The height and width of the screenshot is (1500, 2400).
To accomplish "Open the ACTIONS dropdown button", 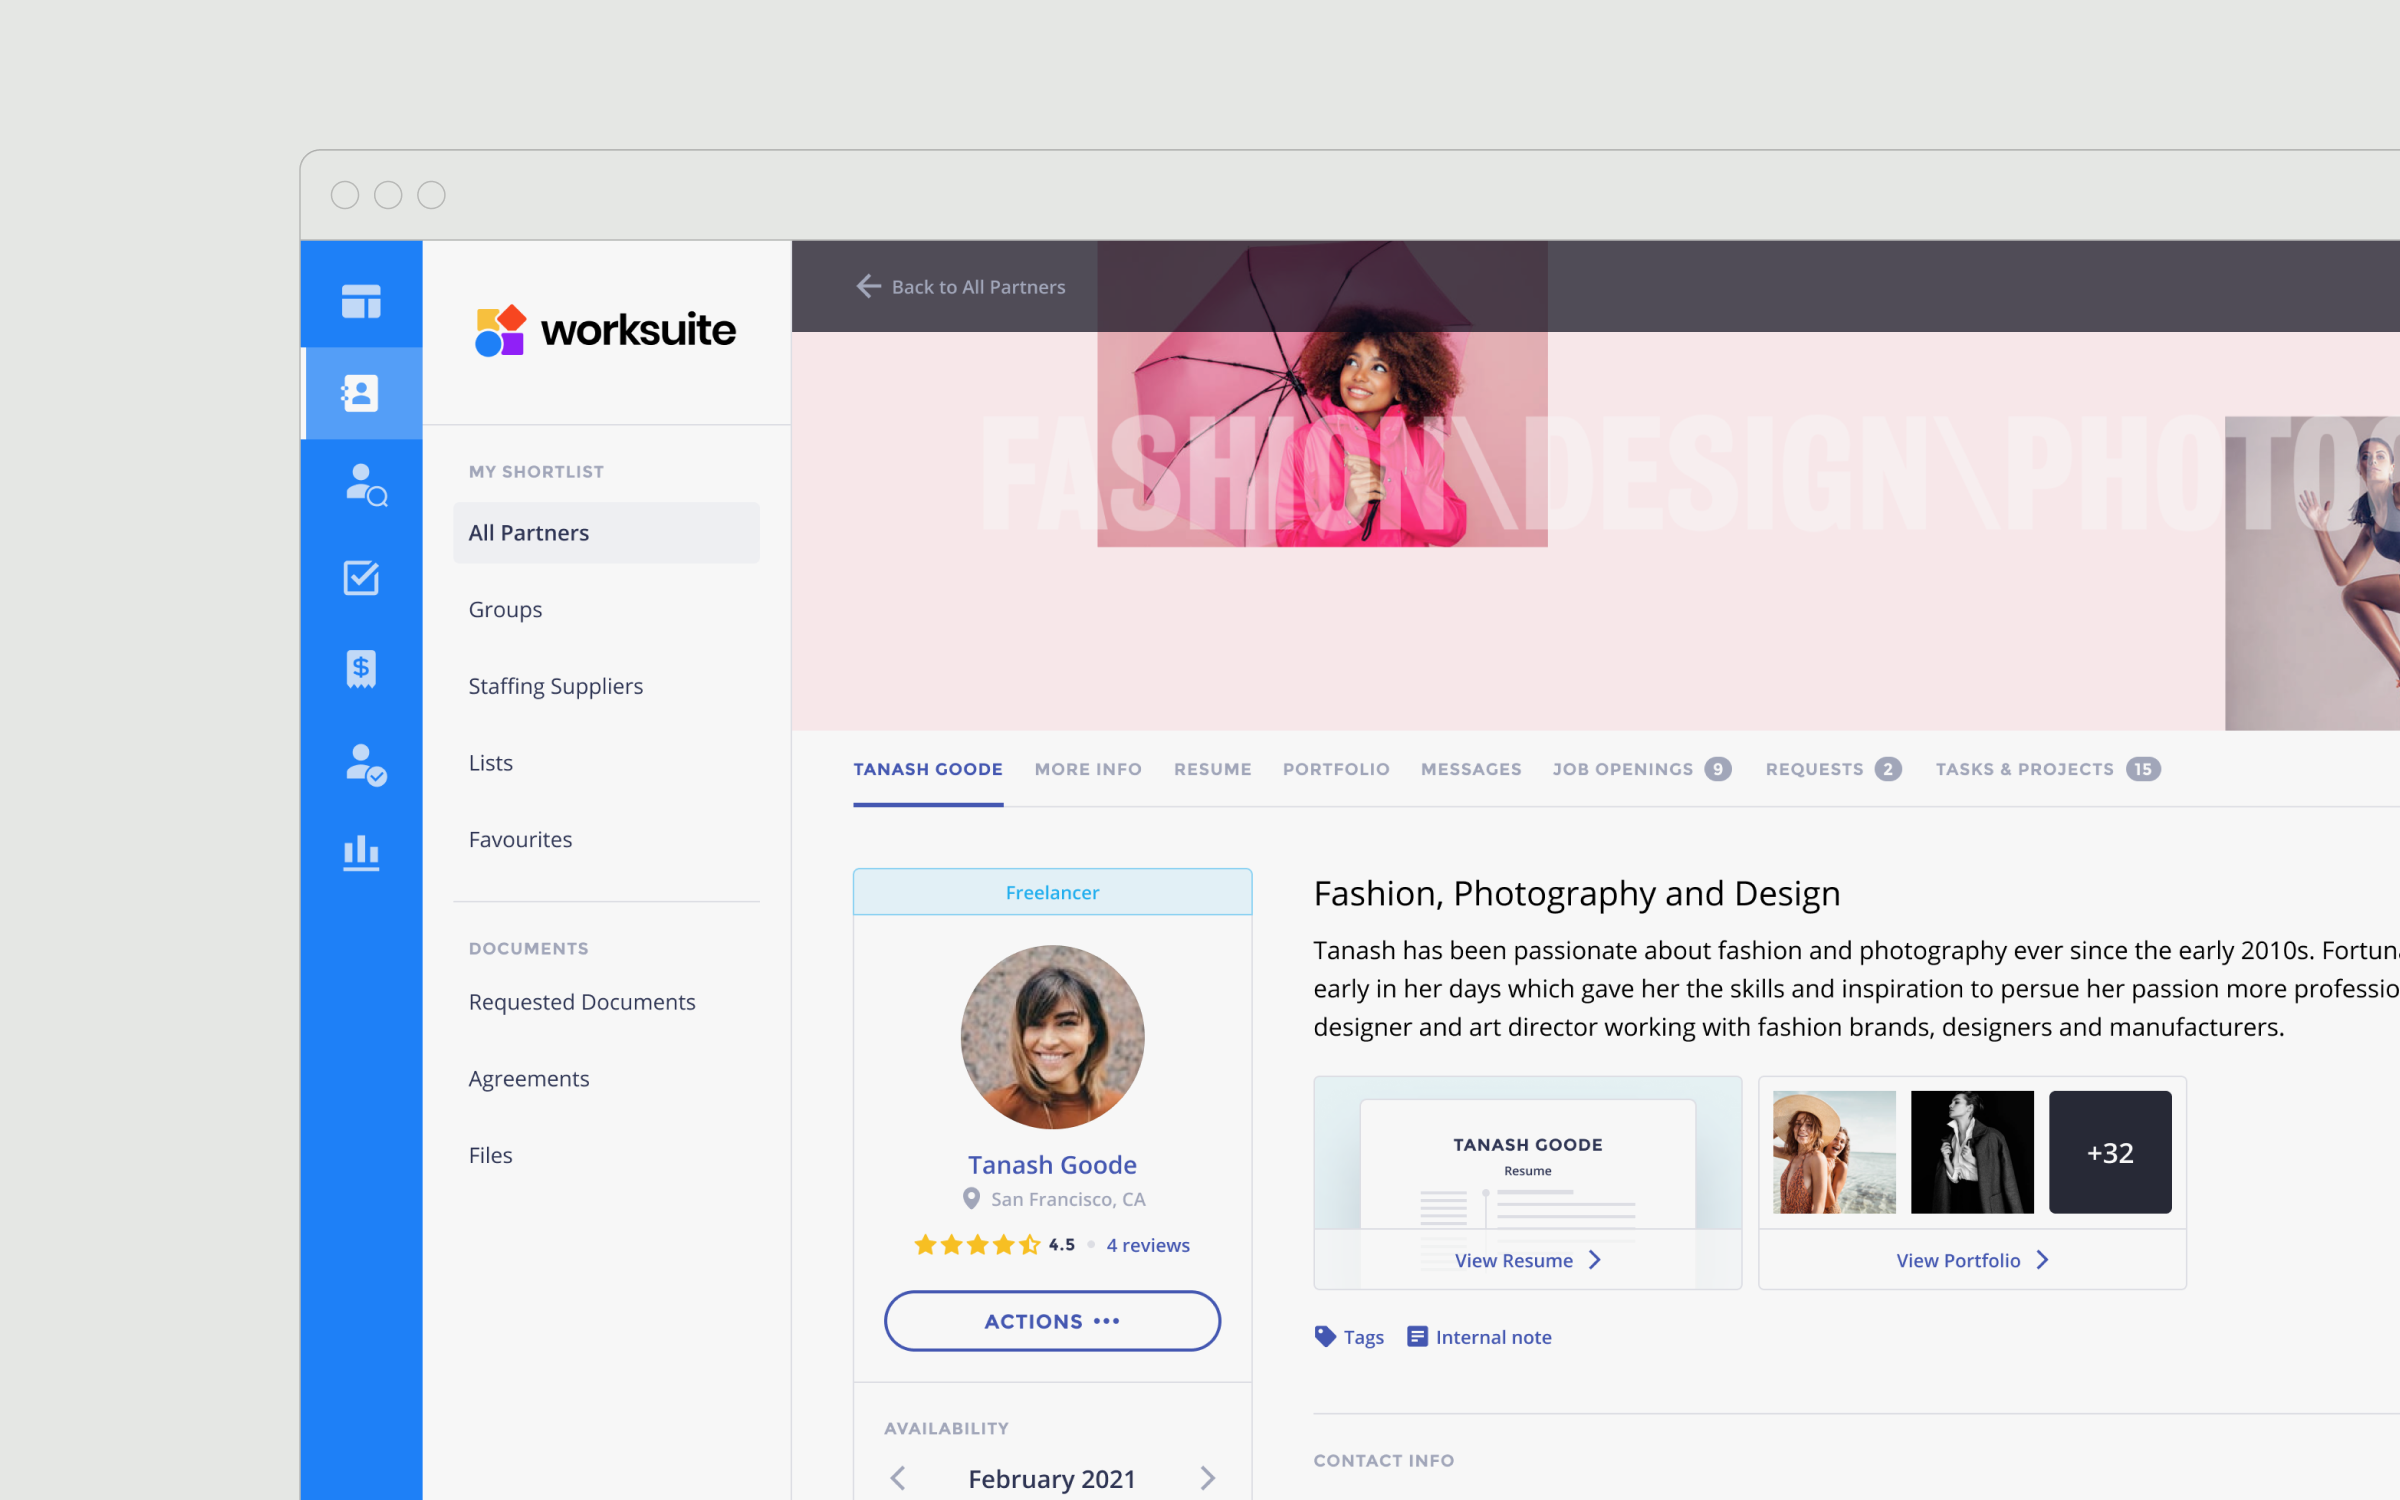I will [x=1052, y=1321].
